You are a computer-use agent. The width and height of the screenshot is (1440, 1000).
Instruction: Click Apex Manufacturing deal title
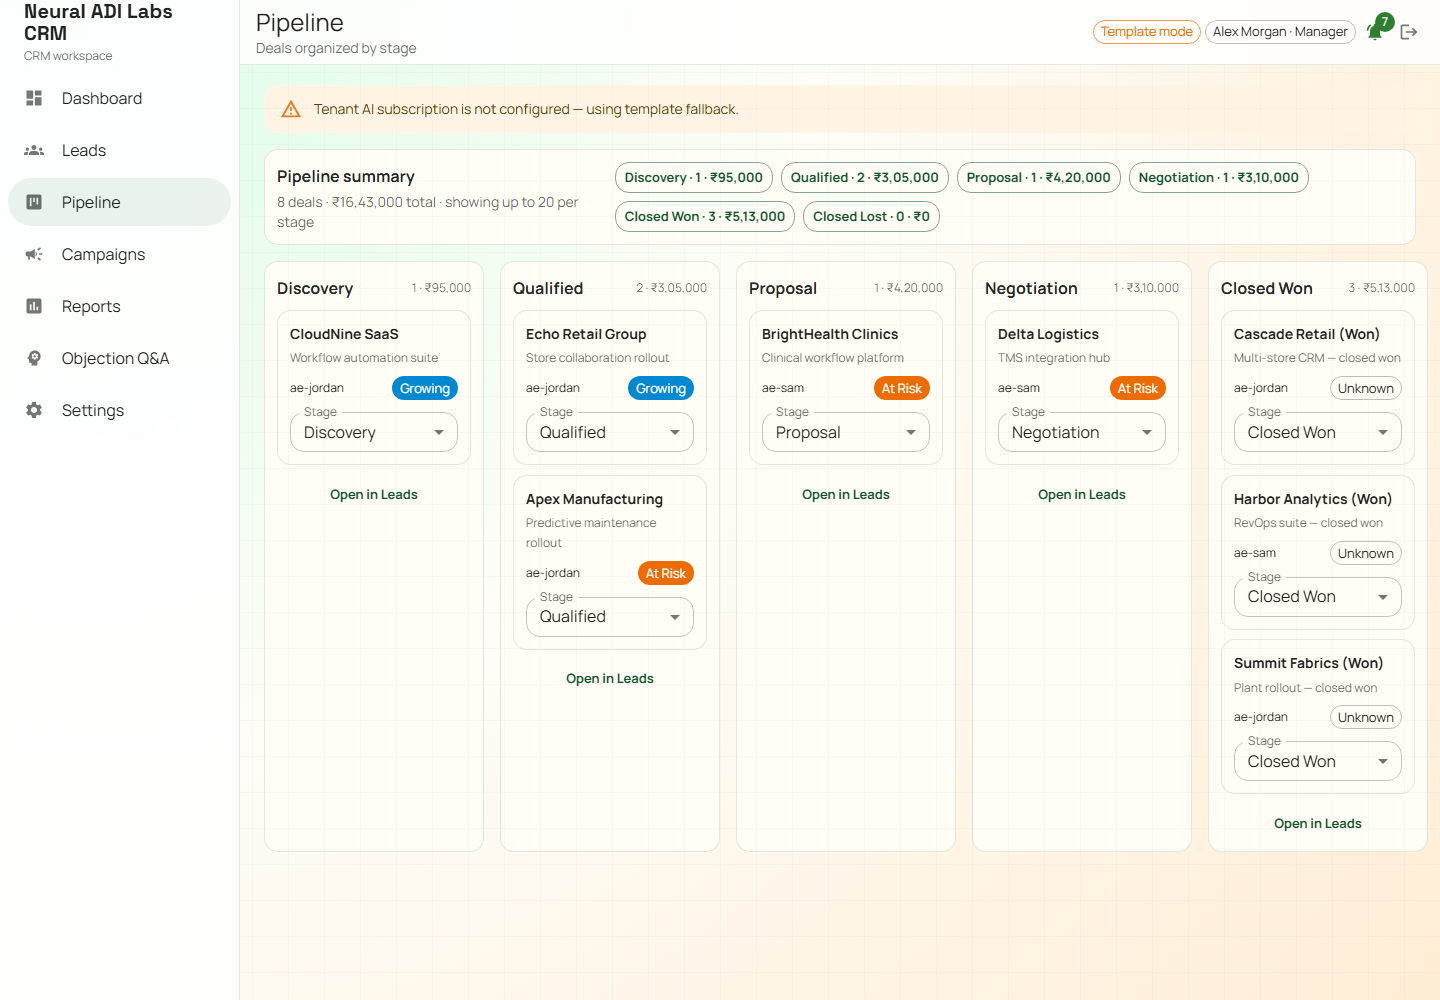pyautogui.click(x=594, y=499)
